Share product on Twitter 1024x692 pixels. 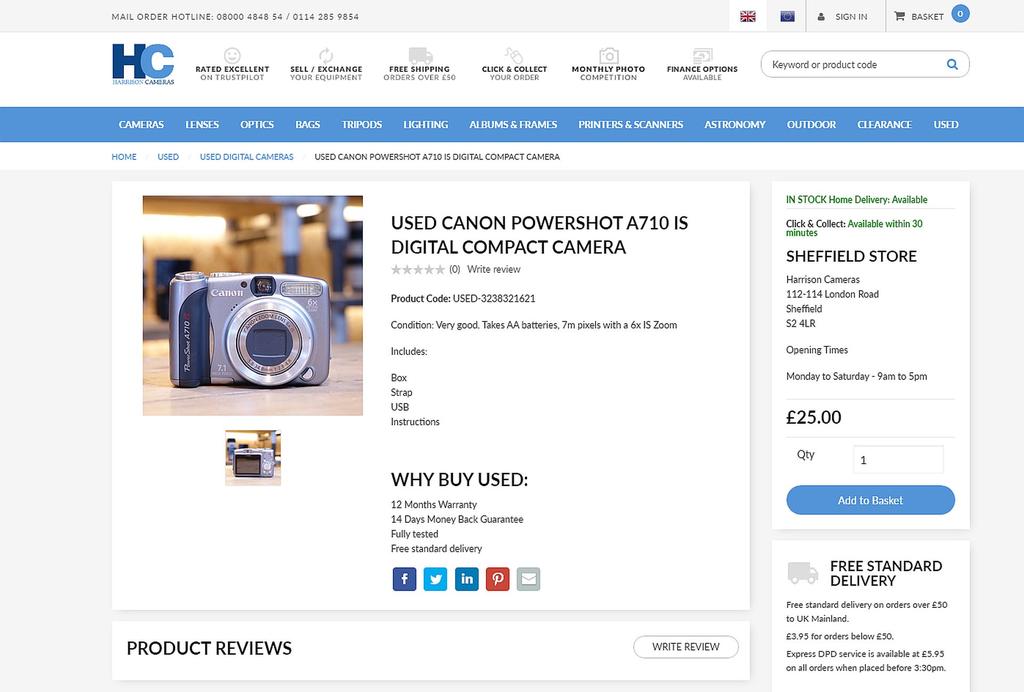click(435, 579)
